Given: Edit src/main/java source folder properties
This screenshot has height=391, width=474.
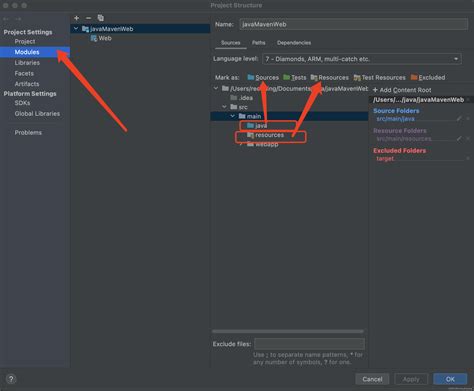Looking at the screenshot, I should (x=459, y=119).
